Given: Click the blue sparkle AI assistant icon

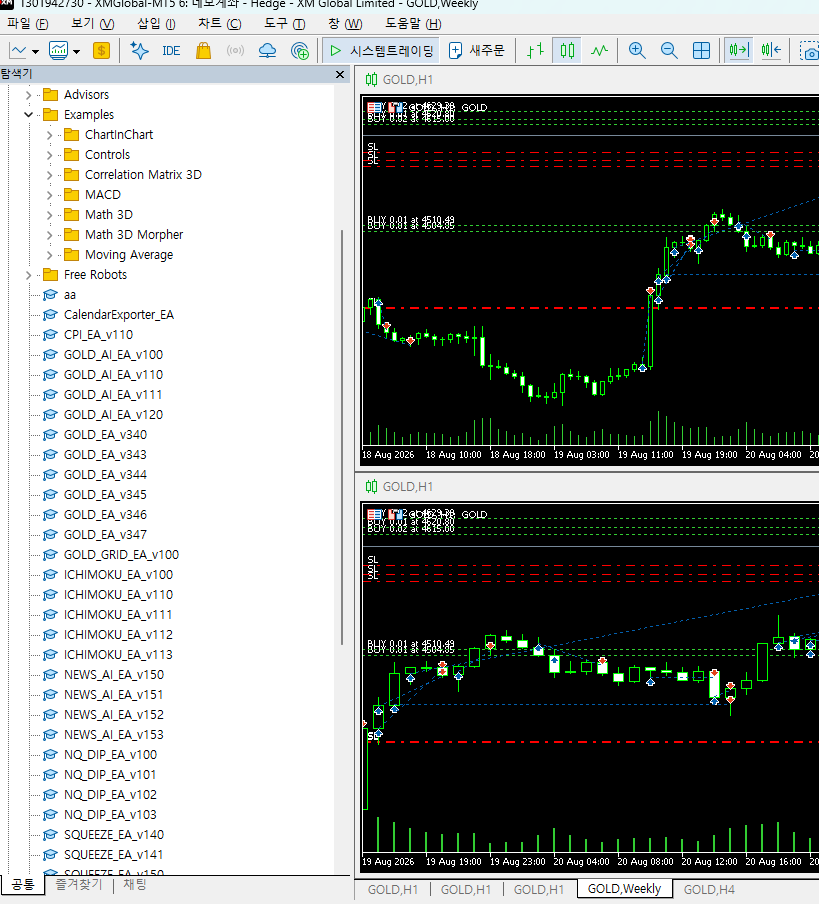Looking at the screenshot, I should click(x=139, y=51).
